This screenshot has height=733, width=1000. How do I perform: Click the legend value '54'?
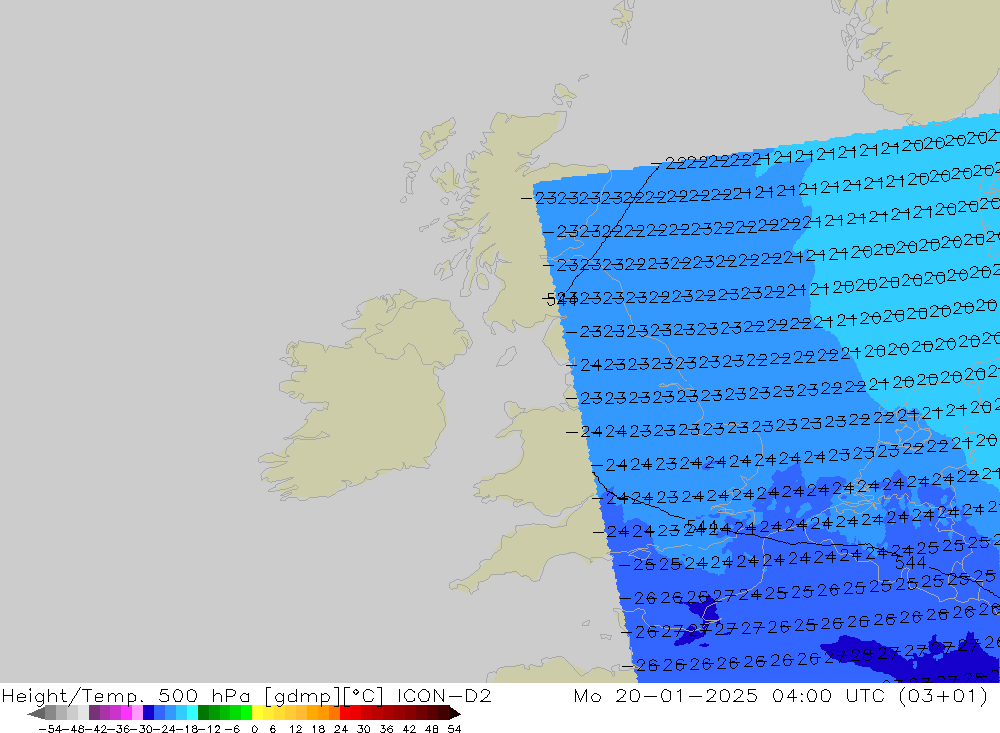tap(454, 729)
